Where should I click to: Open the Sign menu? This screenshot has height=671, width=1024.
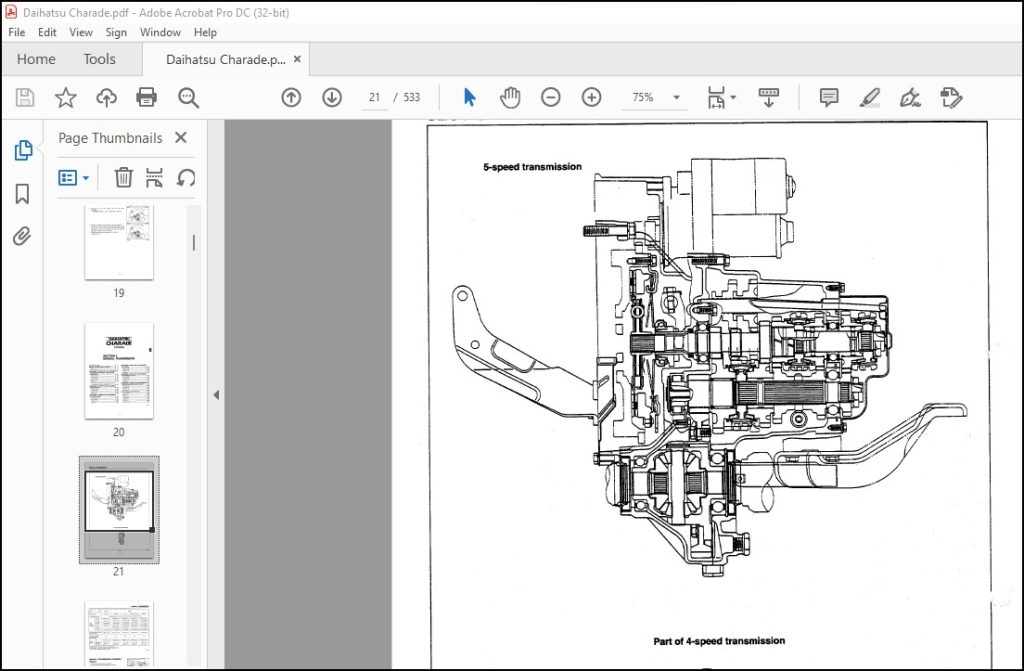pos(116,32)
